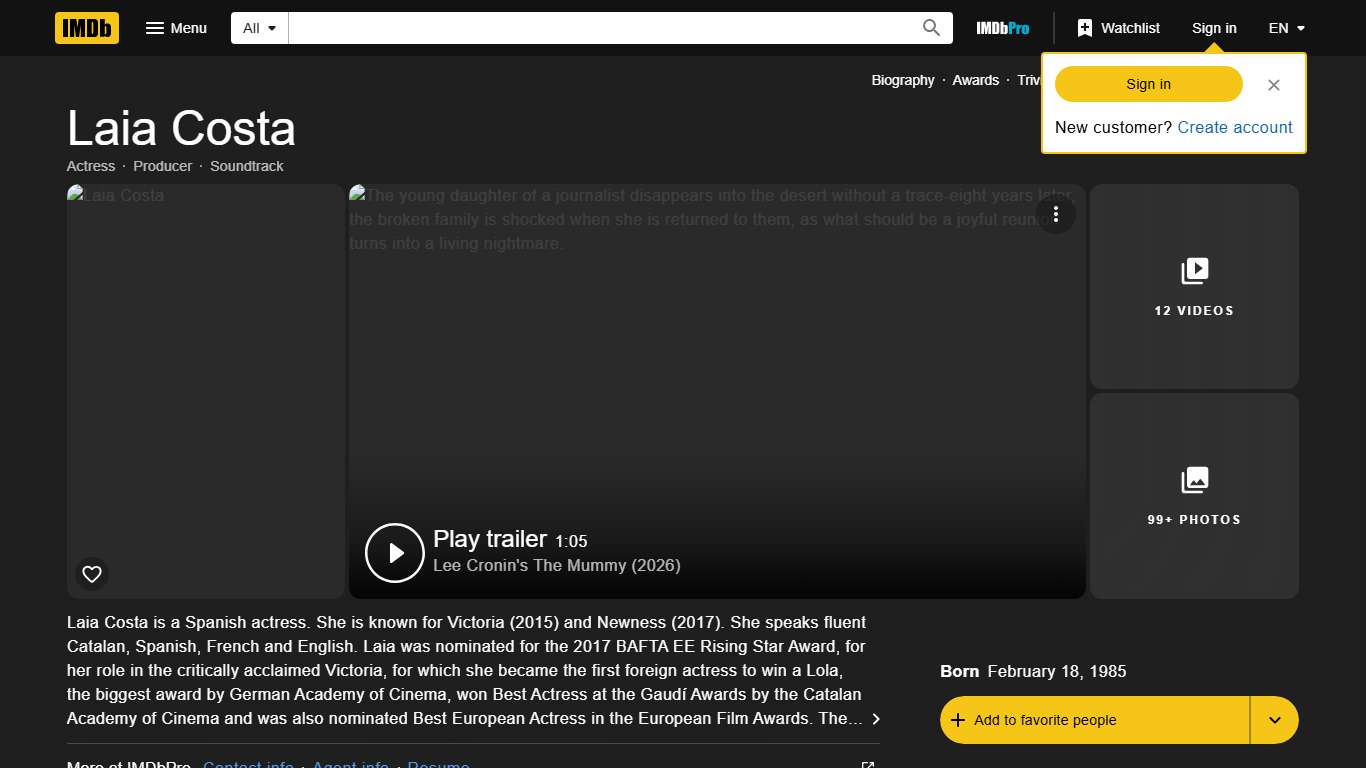1366x768 pixels.
Task: Click the IMDb logo
Action: 87,28
